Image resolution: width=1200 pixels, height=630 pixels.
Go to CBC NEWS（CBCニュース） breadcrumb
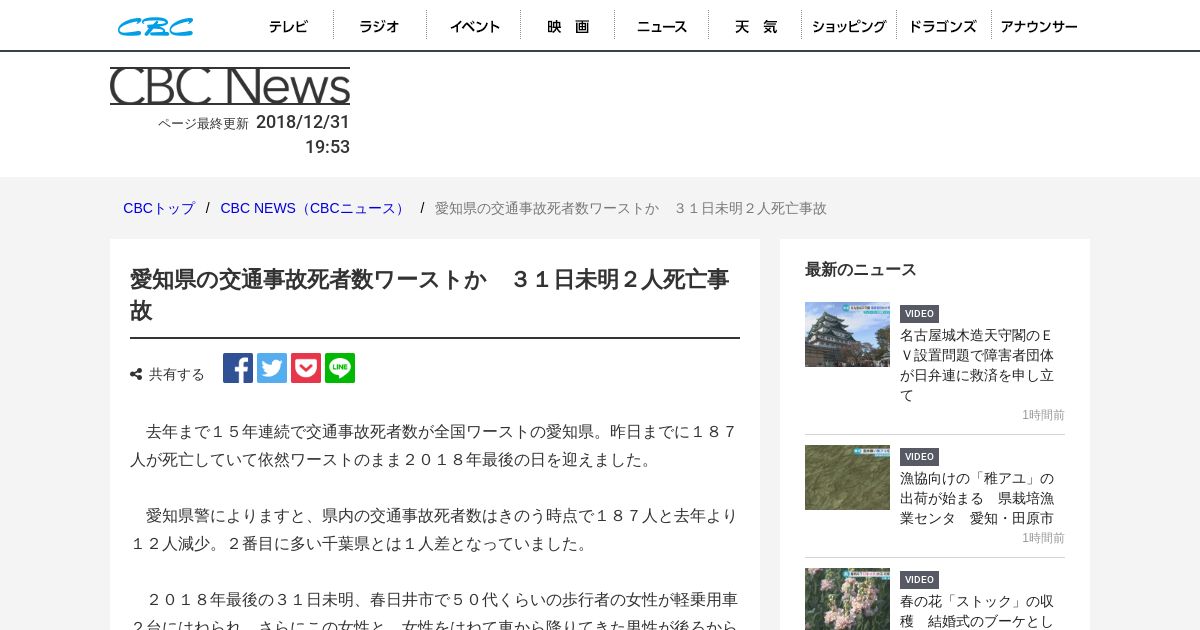tap(315, 208)
